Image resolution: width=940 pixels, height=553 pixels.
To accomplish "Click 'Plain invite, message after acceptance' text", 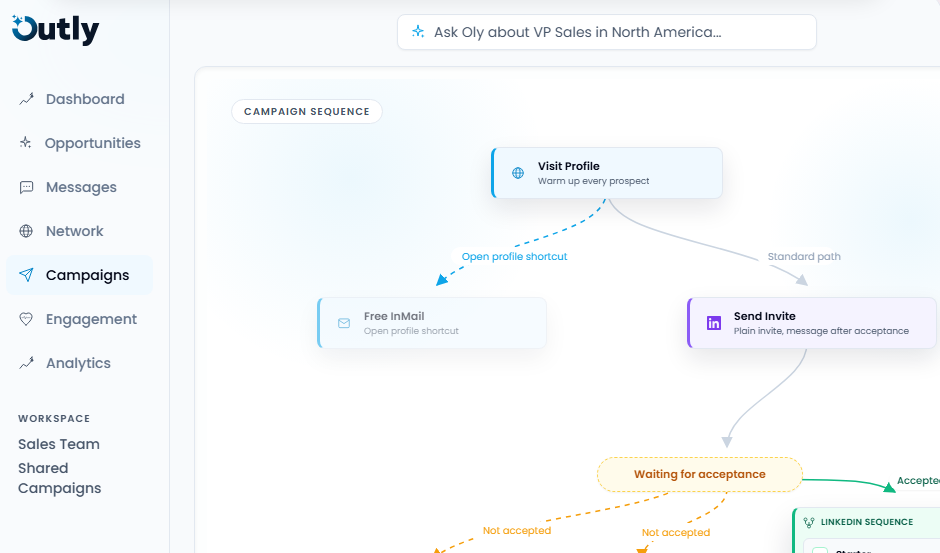I will coord(821,331).
